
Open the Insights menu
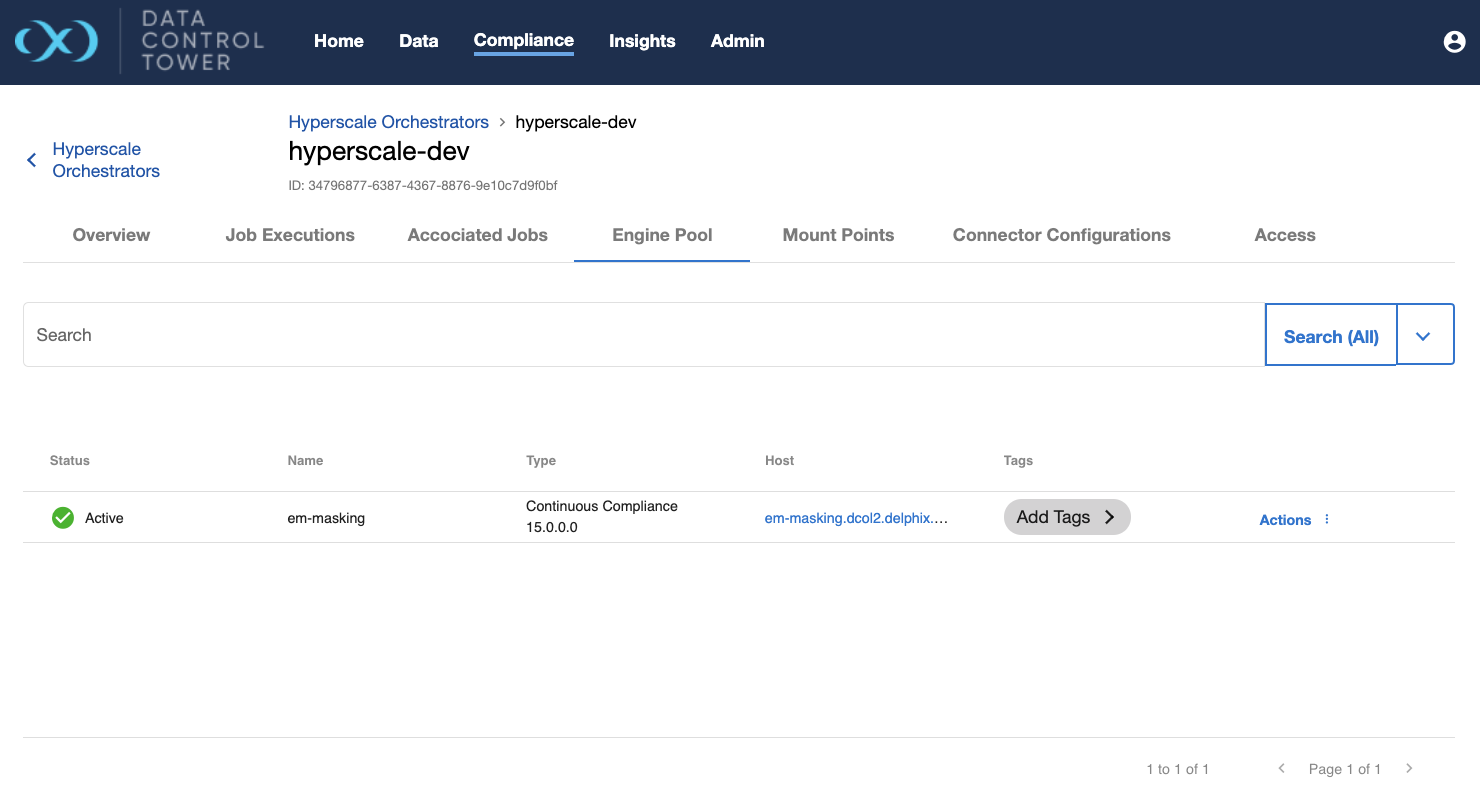click(642, 41)
